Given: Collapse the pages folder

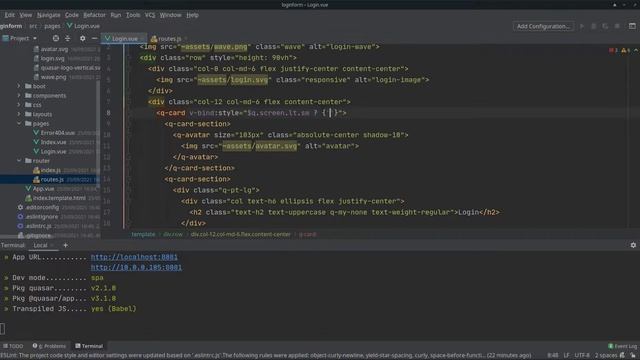Looking at the screenshot, I should 19,123.
